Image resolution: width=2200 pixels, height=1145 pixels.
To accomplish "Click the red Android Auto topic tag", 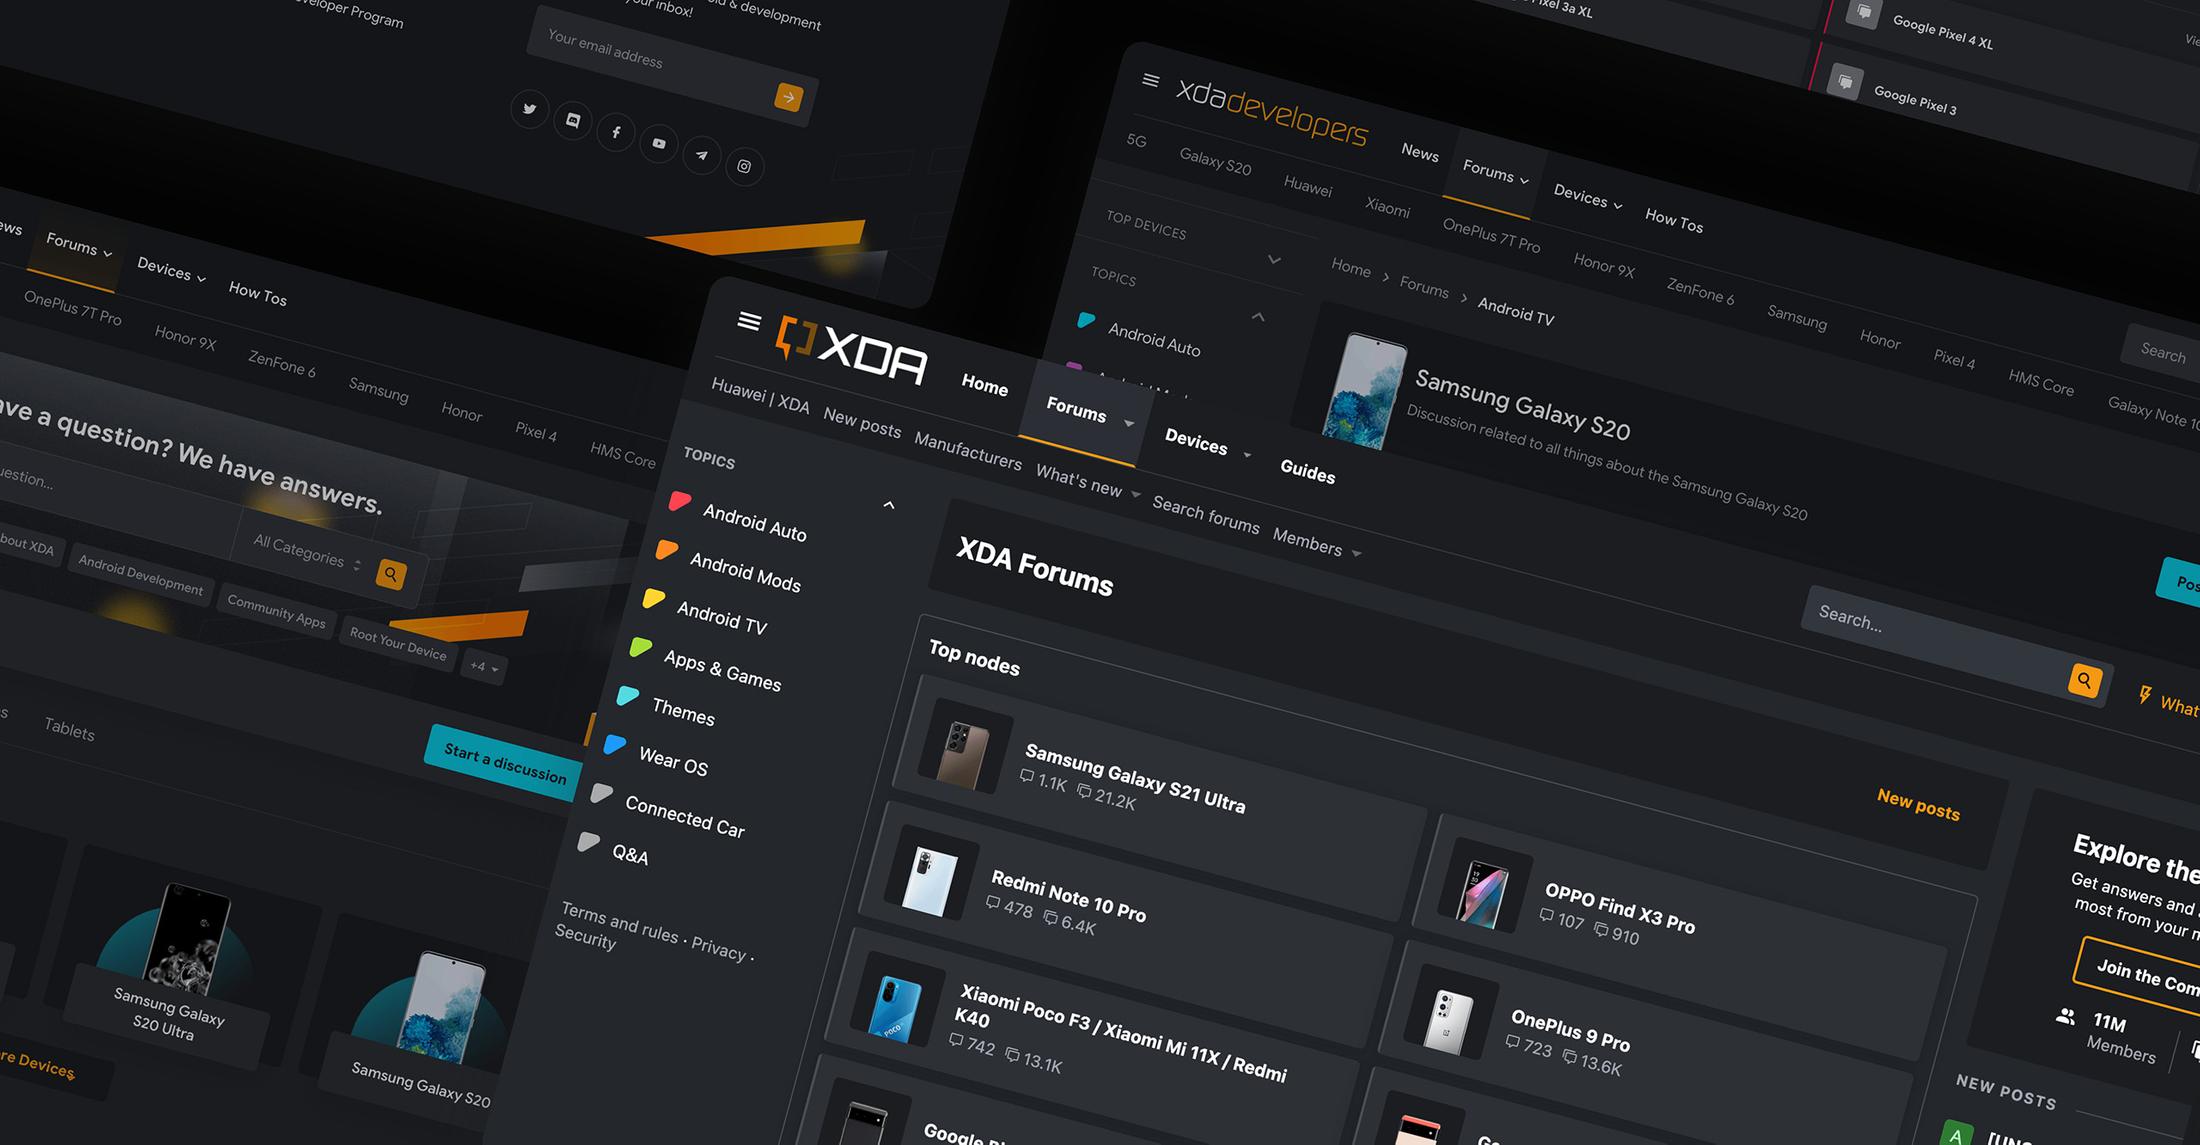I will 680,501.
